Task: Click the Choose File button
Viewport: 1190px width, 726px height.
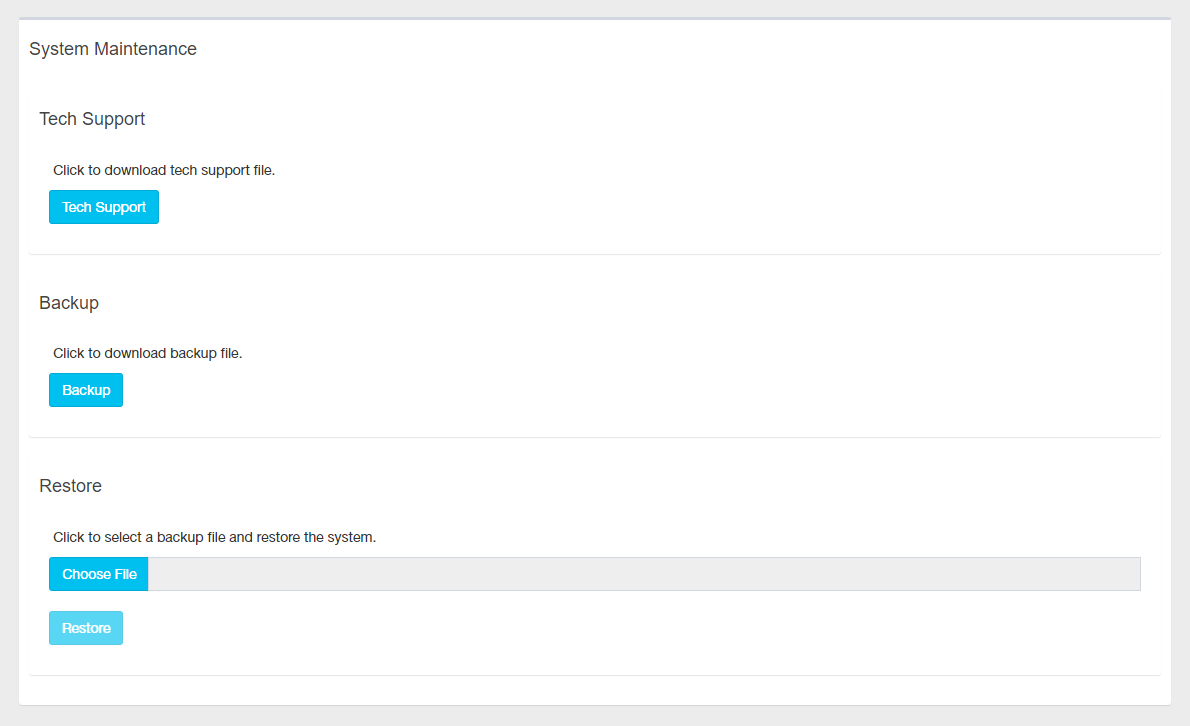Action: pyautogui.click(x=99, y=574)
